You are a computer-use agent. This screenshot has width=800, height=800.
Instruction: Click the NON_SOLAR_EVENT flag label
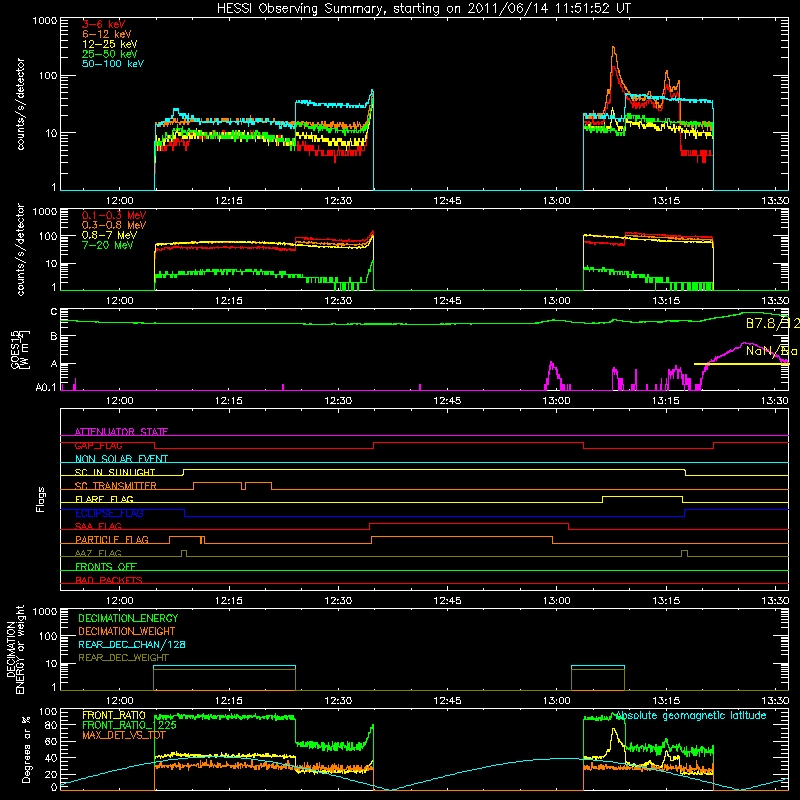click(121, 459)
